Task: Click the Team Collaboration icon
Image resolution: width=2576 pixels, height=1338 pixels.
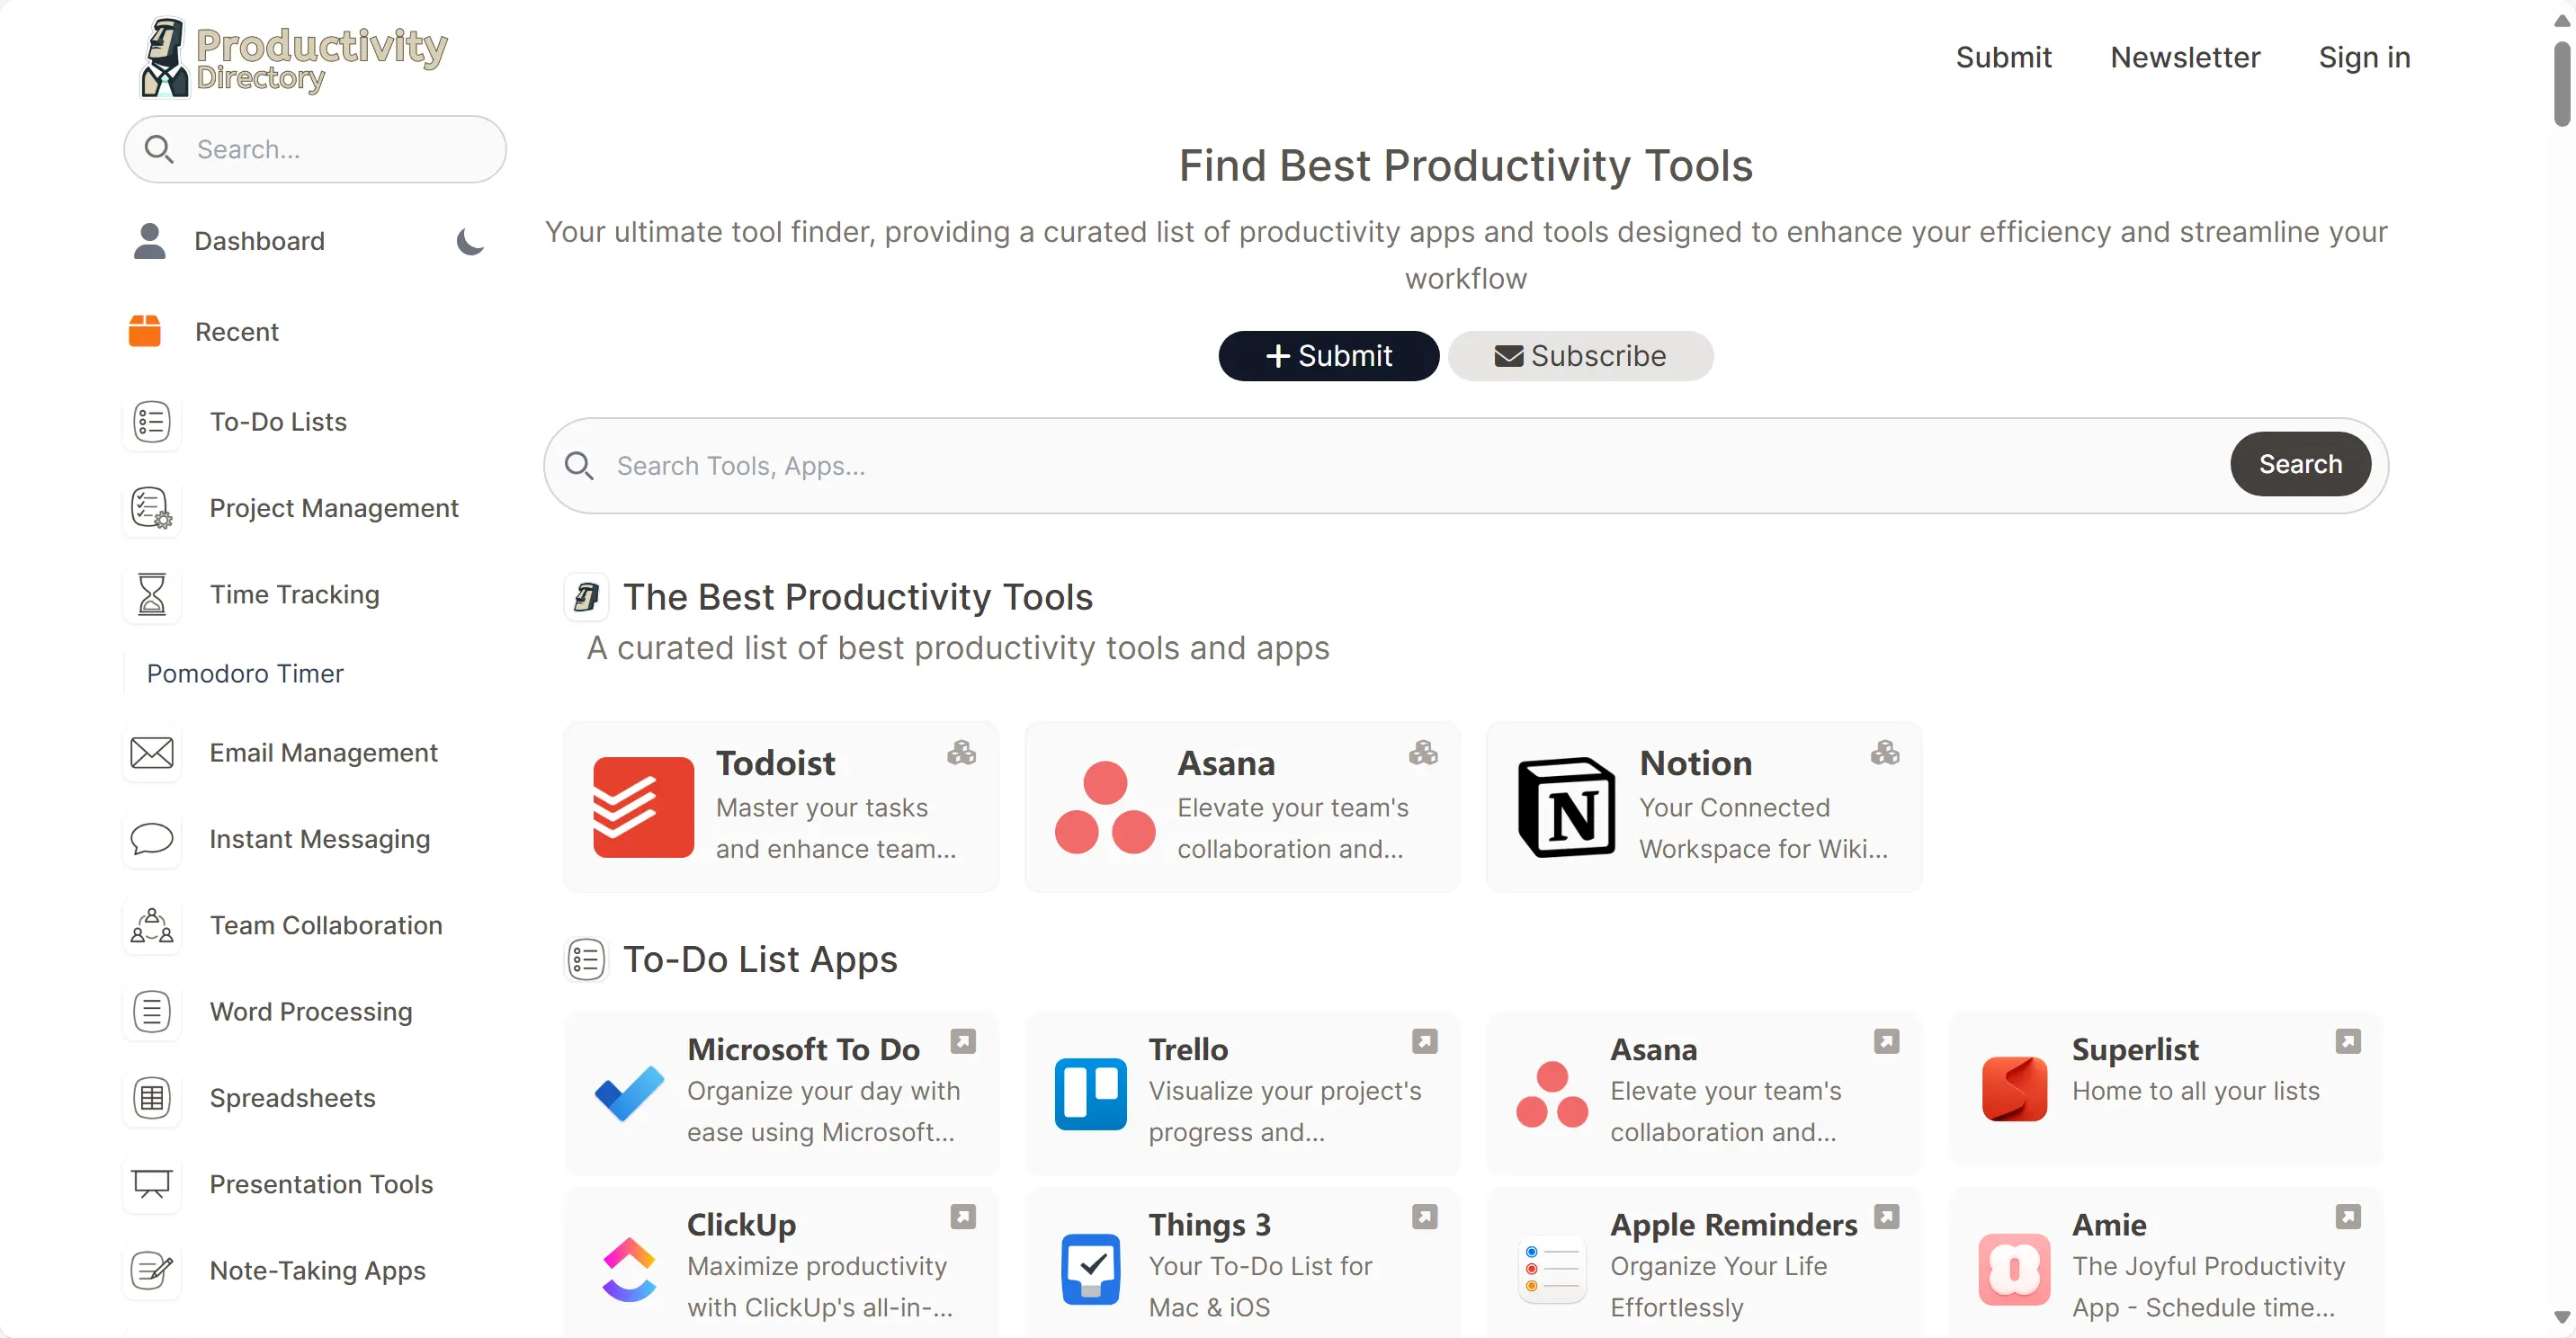Action: (152, 926)
